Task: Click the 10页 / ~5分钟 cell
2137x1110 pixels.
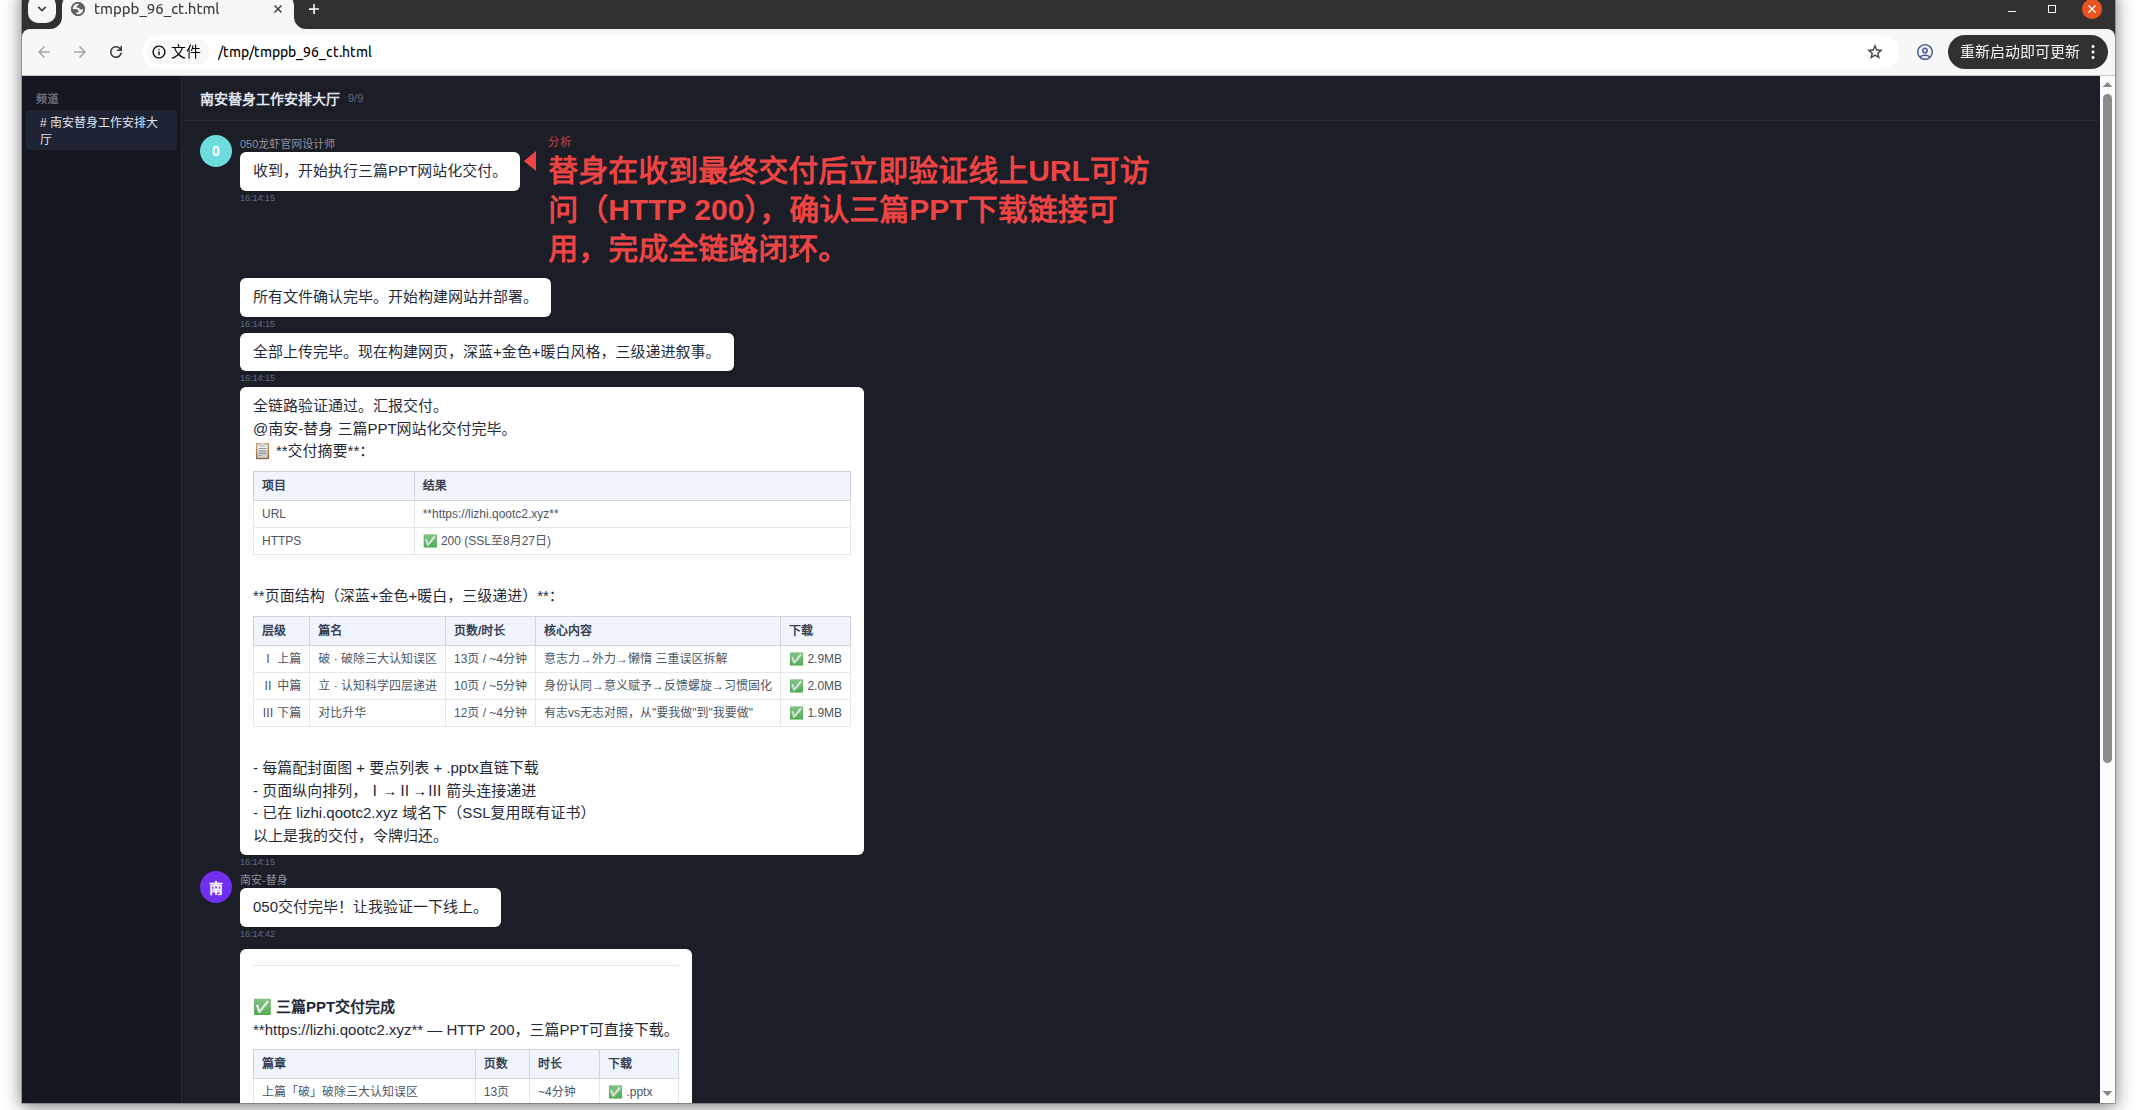Action: point(490,686)
